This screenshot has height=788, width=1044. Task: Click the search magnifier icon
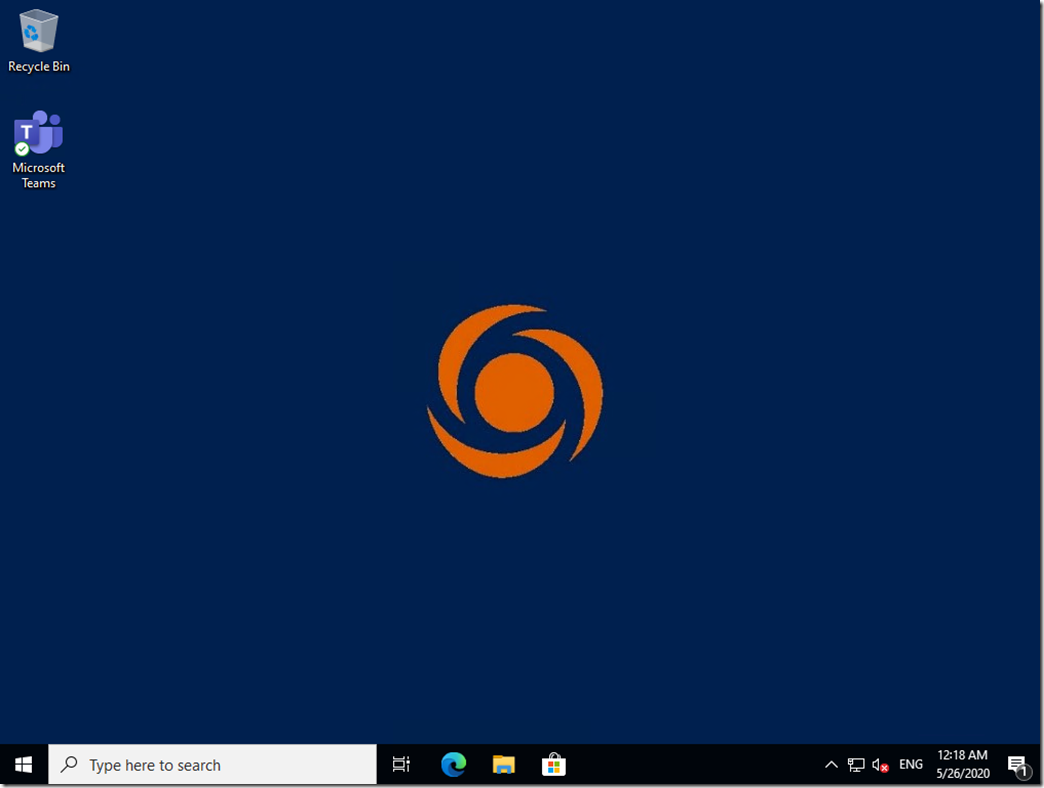68,763
